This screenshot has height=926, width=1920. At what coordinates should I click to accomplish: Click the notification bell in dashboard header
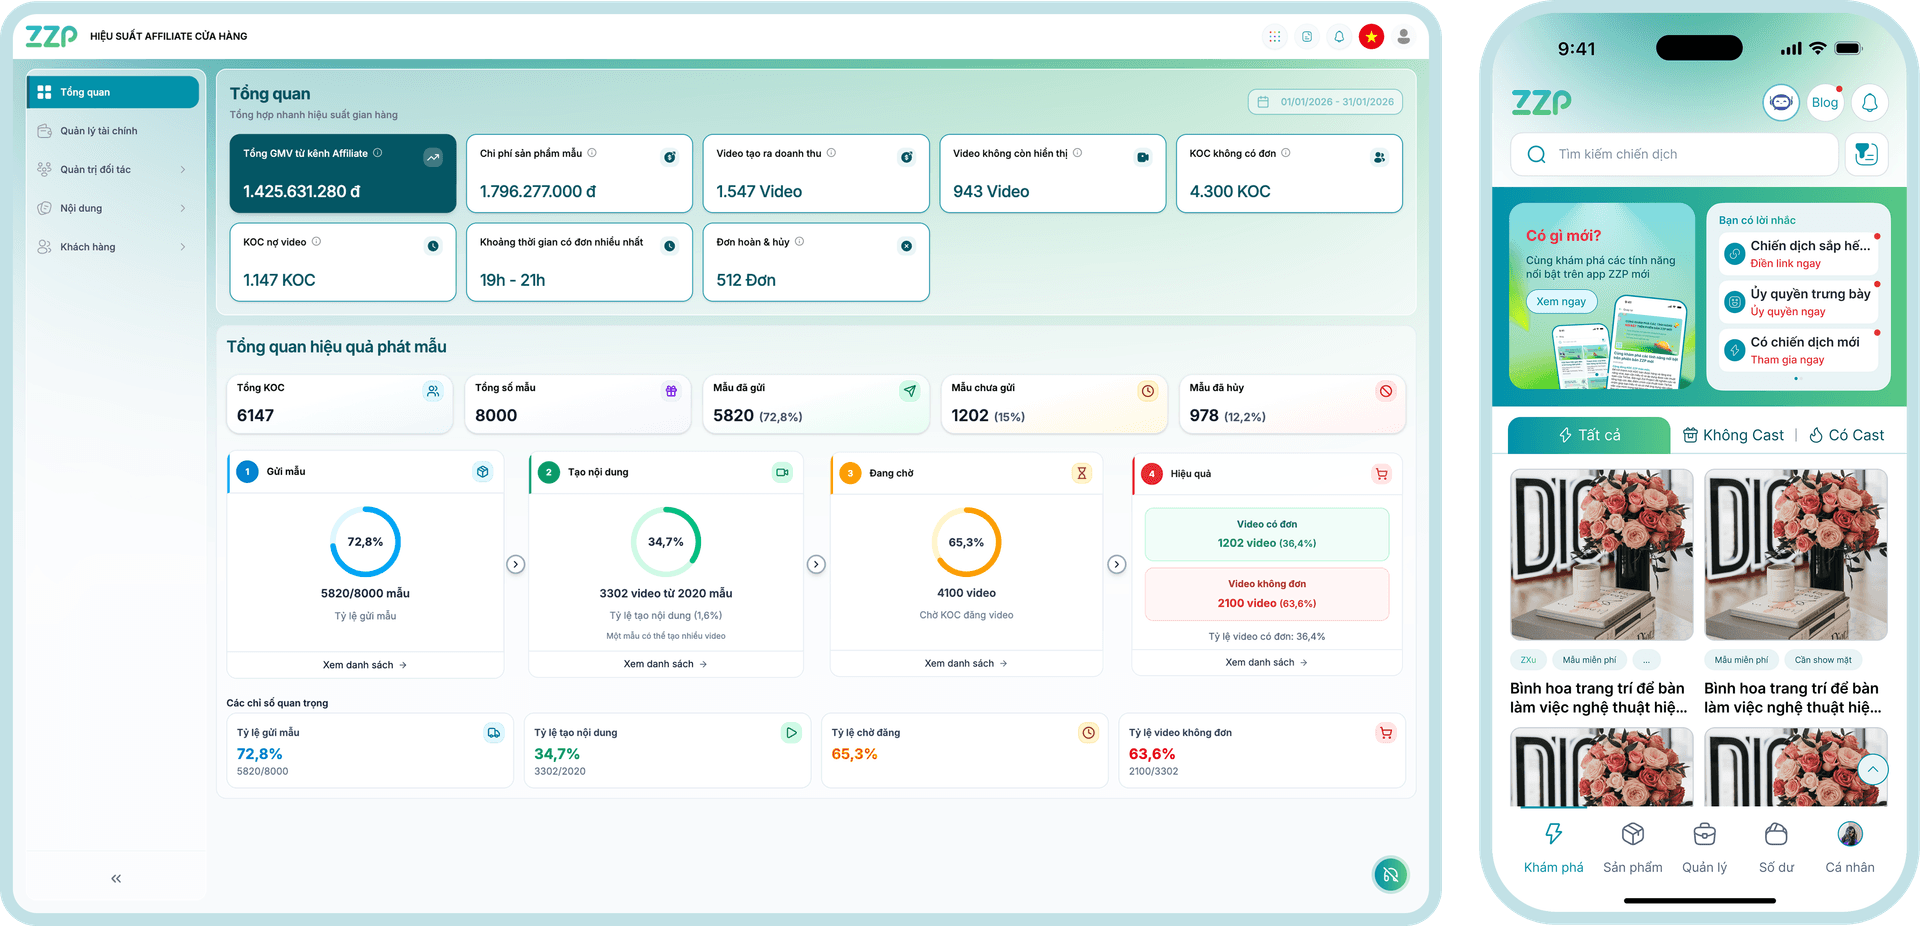tap(1339, 37)
